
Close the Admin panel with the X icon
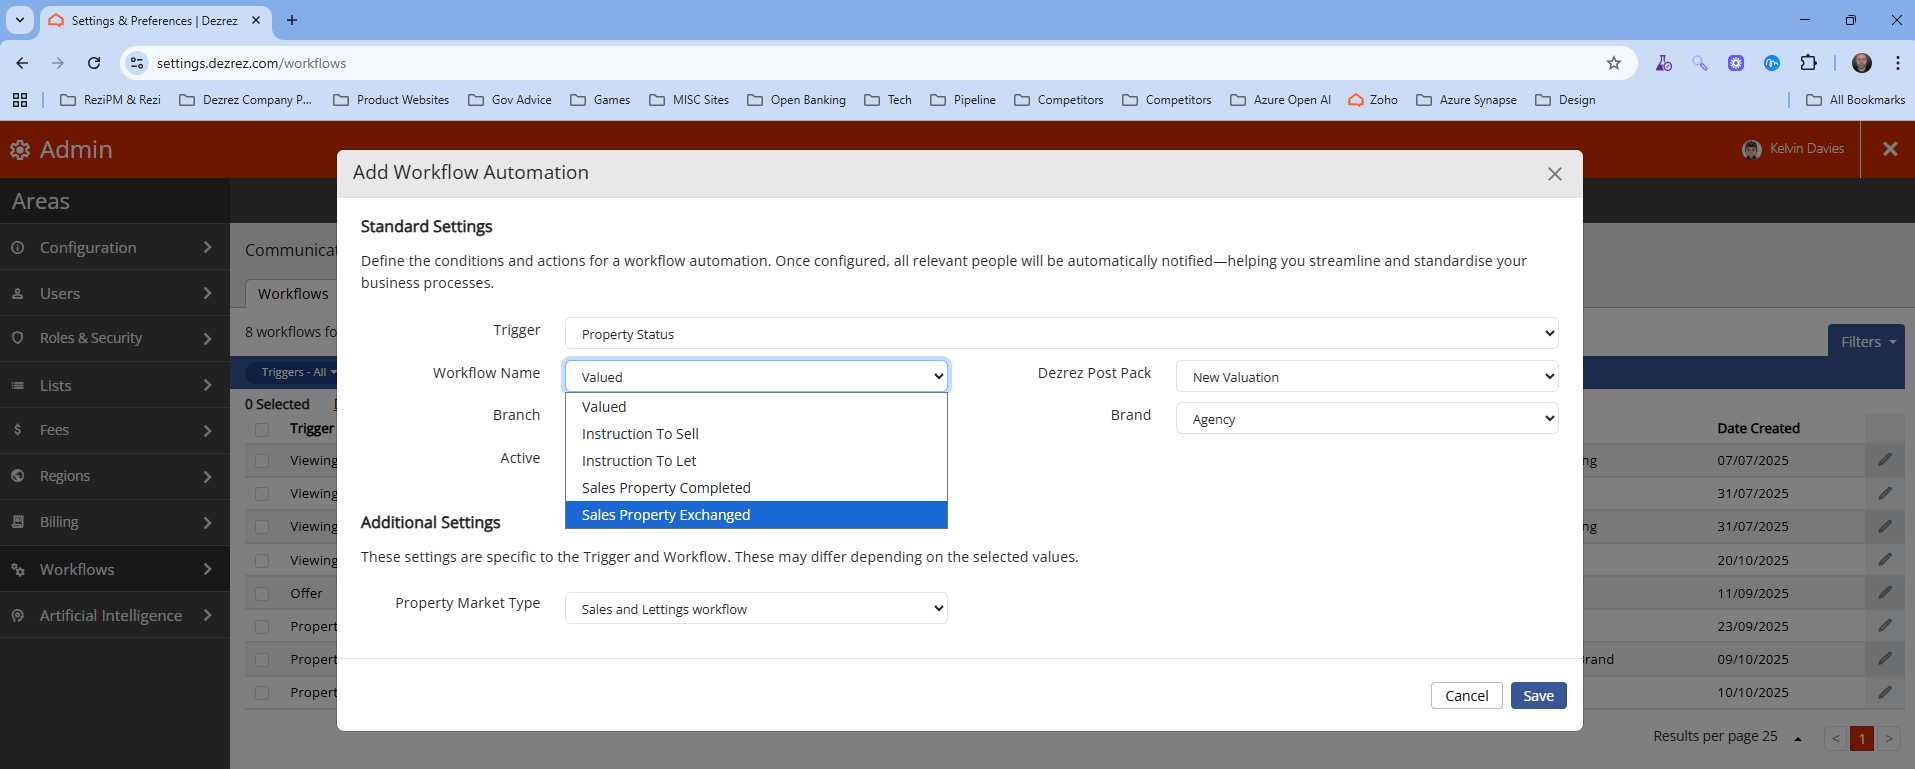click(x=1889, y=149)
